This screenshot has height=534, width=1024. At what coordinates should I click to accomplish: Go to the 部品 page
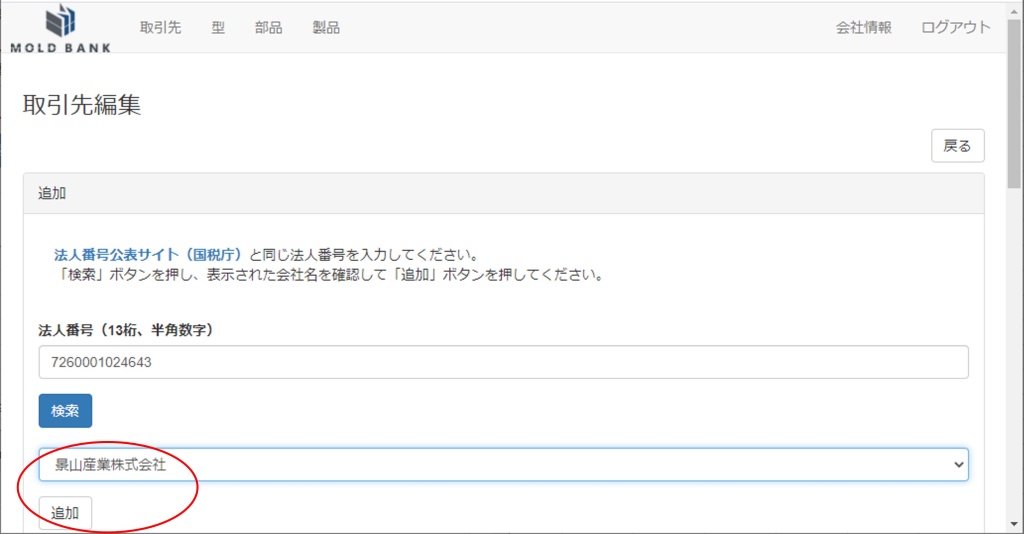click(268, 28)
